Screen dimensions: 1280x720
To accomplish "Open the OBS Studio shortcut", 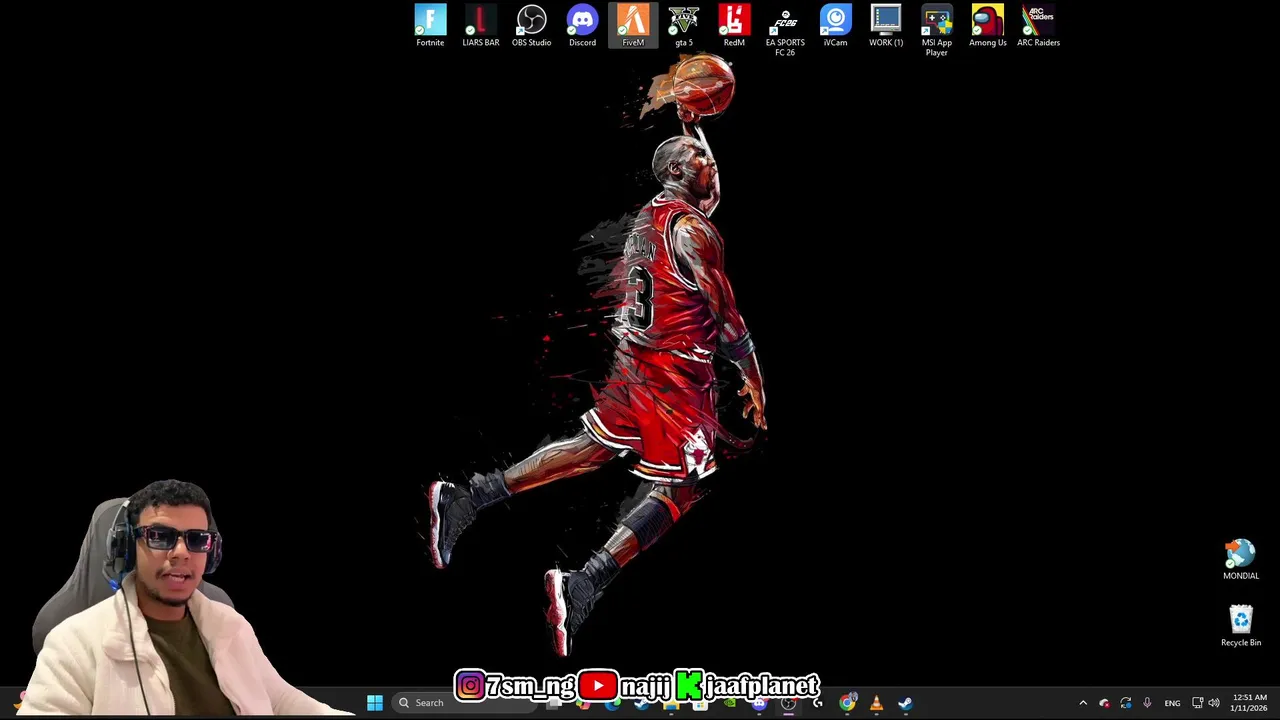I will click(x=532, y=25).
